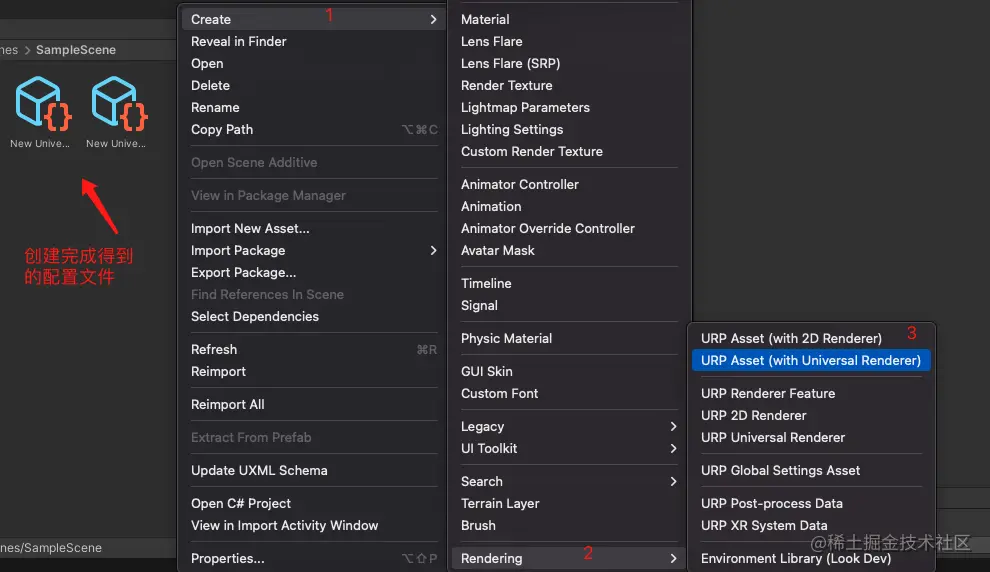Screen dimensions: 990x572
Task: Expand the Import Package submenu
Action: (314, 251)
